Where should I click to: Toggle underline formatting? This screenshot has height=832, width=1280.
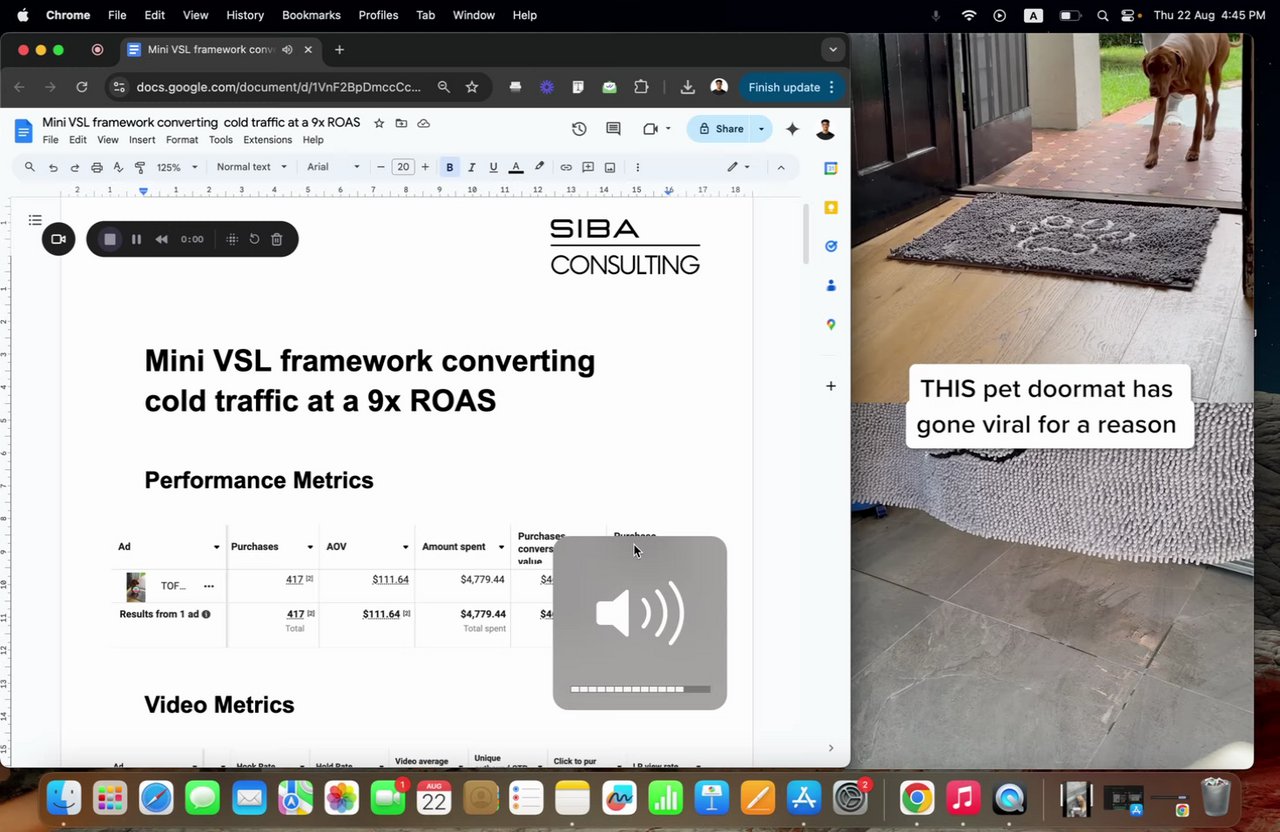tap(493, 167)
